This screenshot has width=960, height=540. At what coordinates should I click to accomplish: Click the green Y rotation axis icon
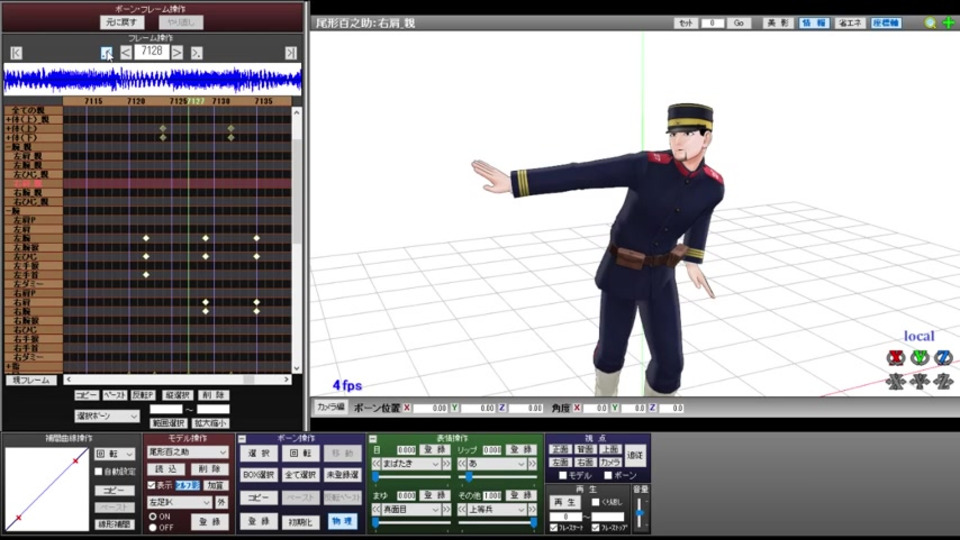tap(920, 358)
